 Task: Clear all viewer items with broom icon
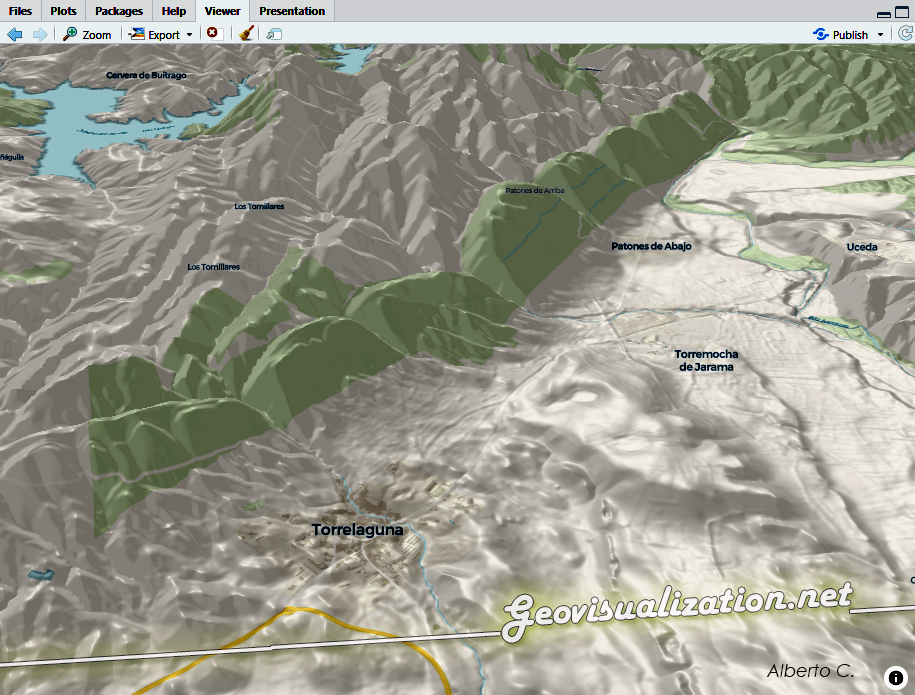tap(246, 33)
